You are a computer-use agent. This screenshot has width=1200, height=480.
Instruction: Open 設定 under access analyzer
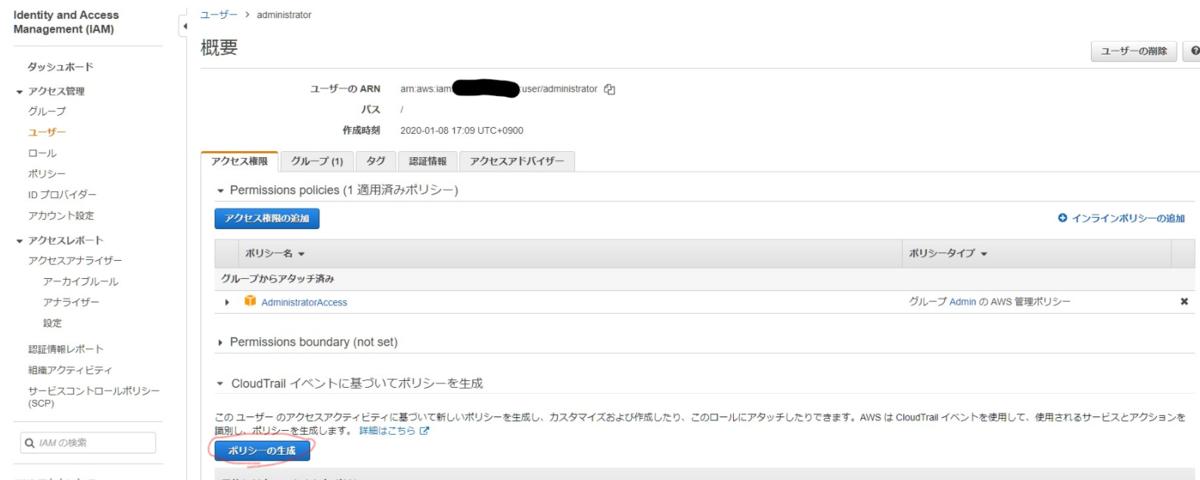click(52, 323)
